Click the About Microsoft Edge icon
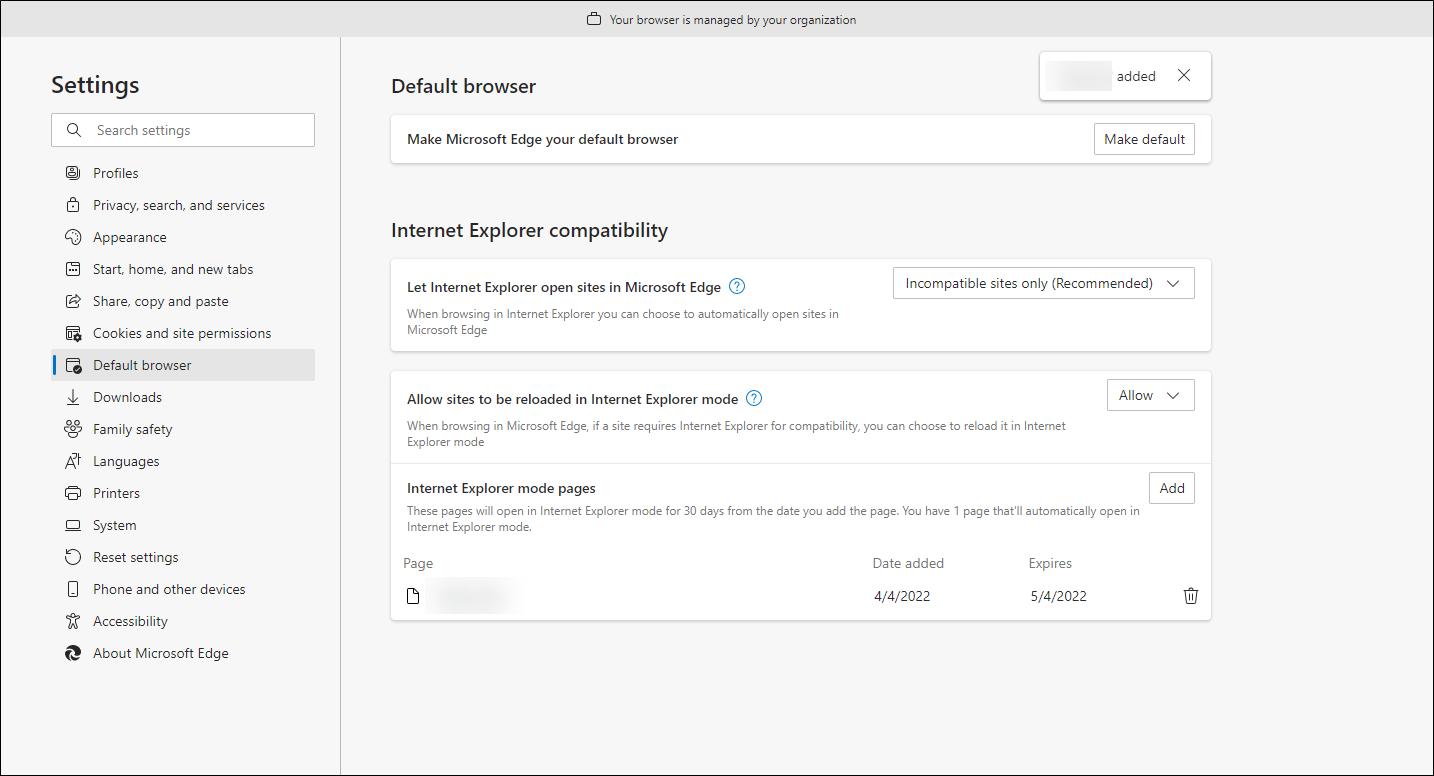The width and height of the screenshot is (1434, 776). click(72, 652)
